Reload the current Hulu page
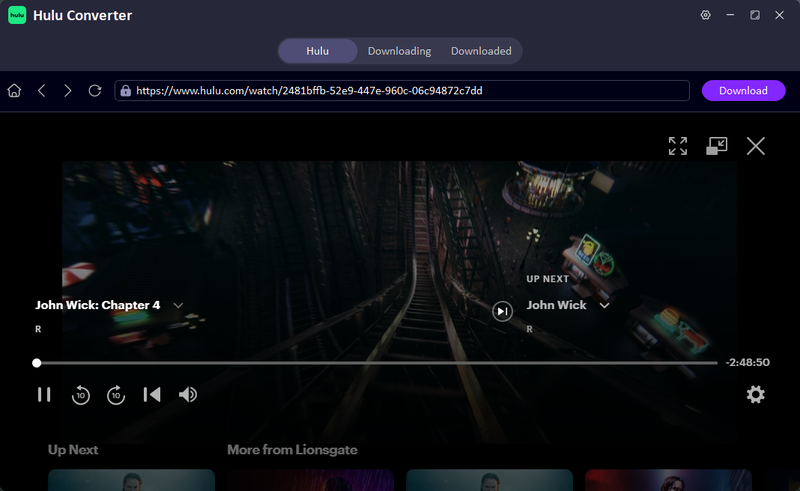 click(x=95, y=91)
